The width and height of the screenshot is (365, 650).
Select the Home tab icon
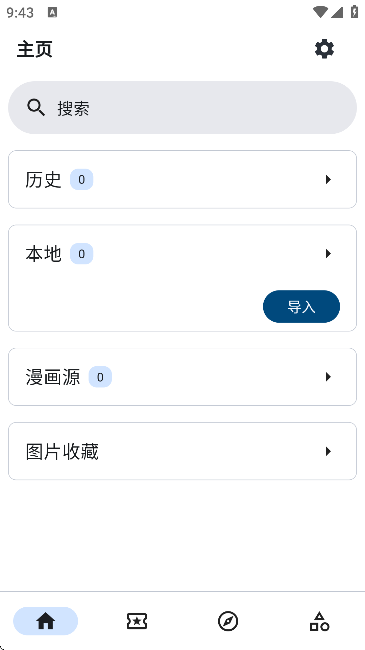[46, 621]
